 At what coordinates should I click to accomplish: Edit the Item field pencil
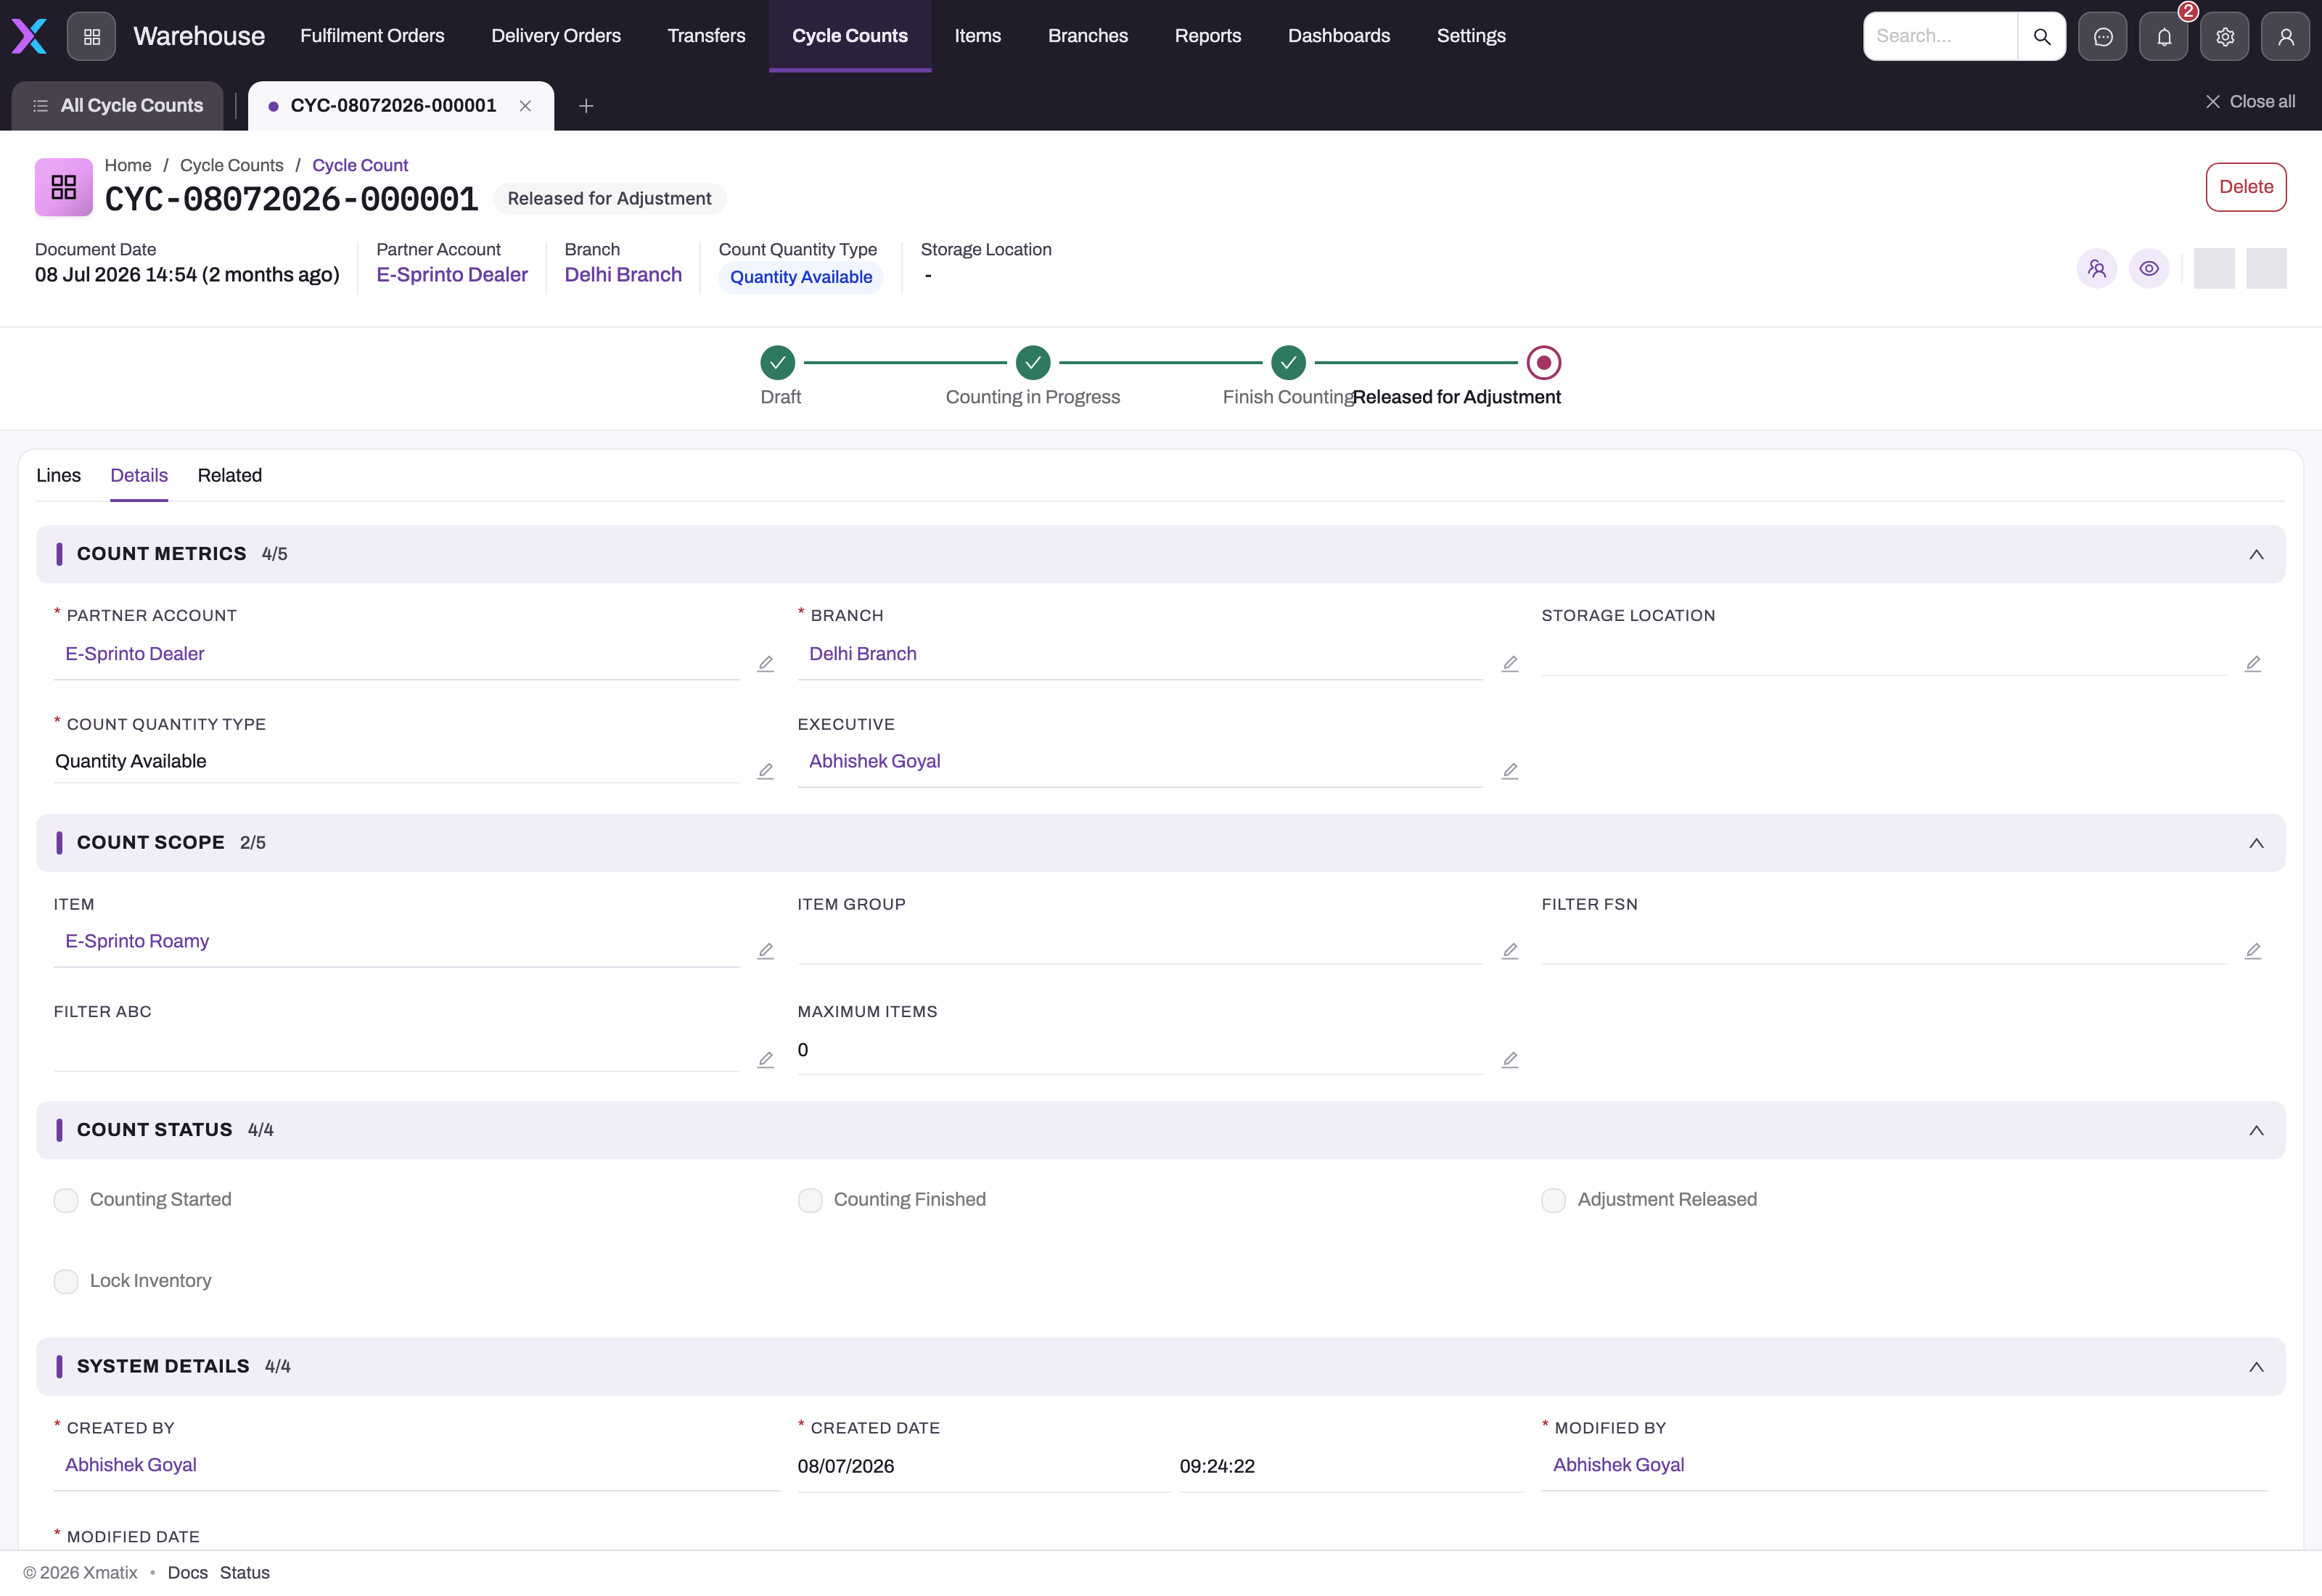(x=766, y=951)
